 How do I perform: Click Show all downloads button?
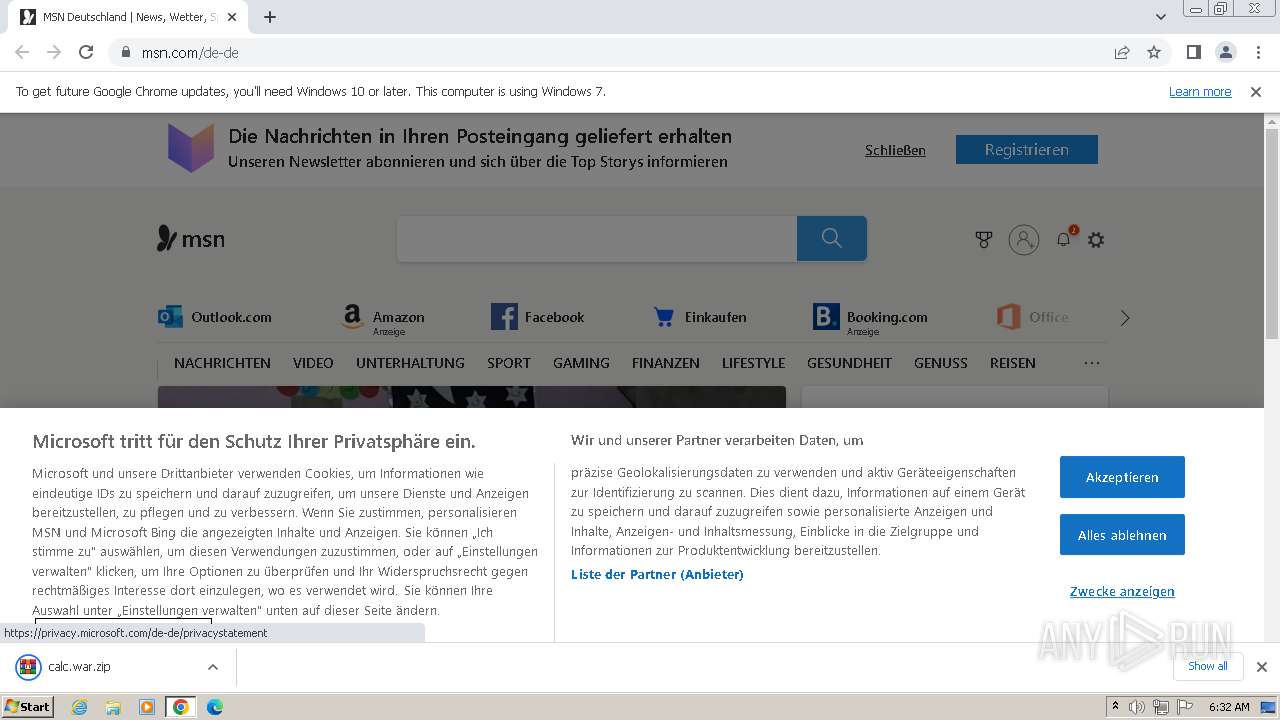click(x=1208, y=666)
